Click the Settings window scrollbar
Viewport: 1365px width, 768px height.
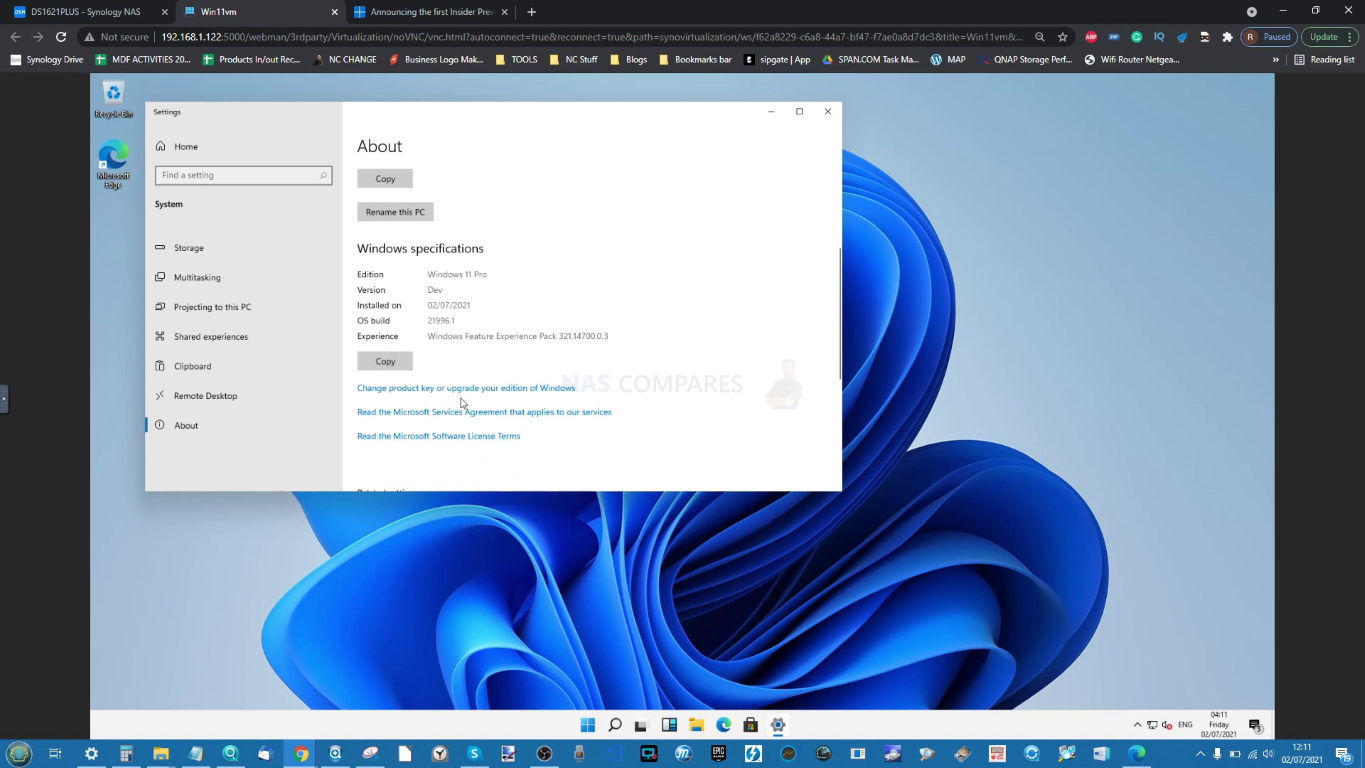pyautogui.click(x=839, y=312)
